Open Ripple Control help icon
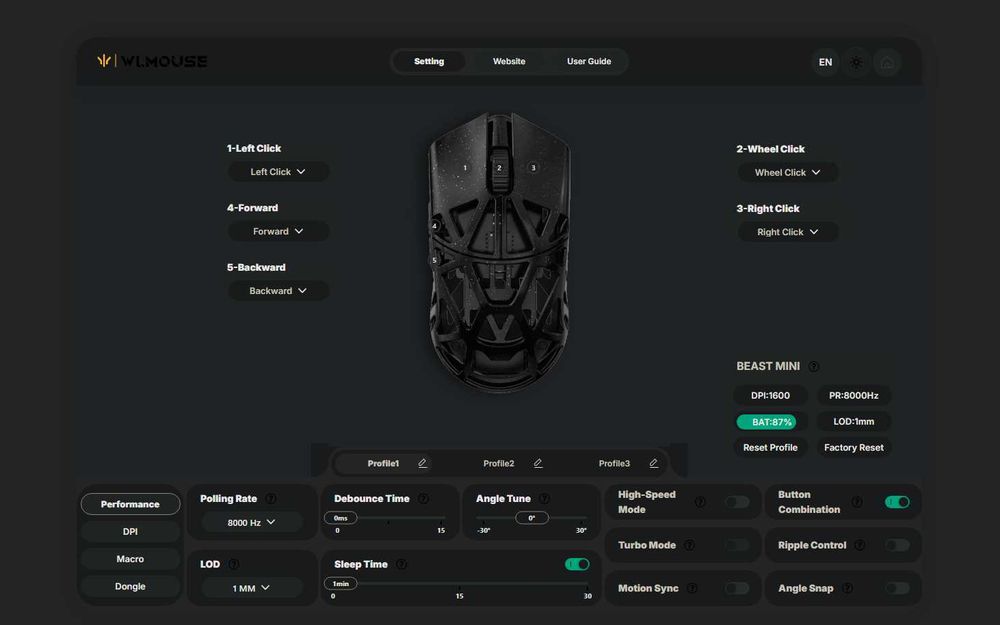This screenshot has width=1000, height=625. (860, 545)
